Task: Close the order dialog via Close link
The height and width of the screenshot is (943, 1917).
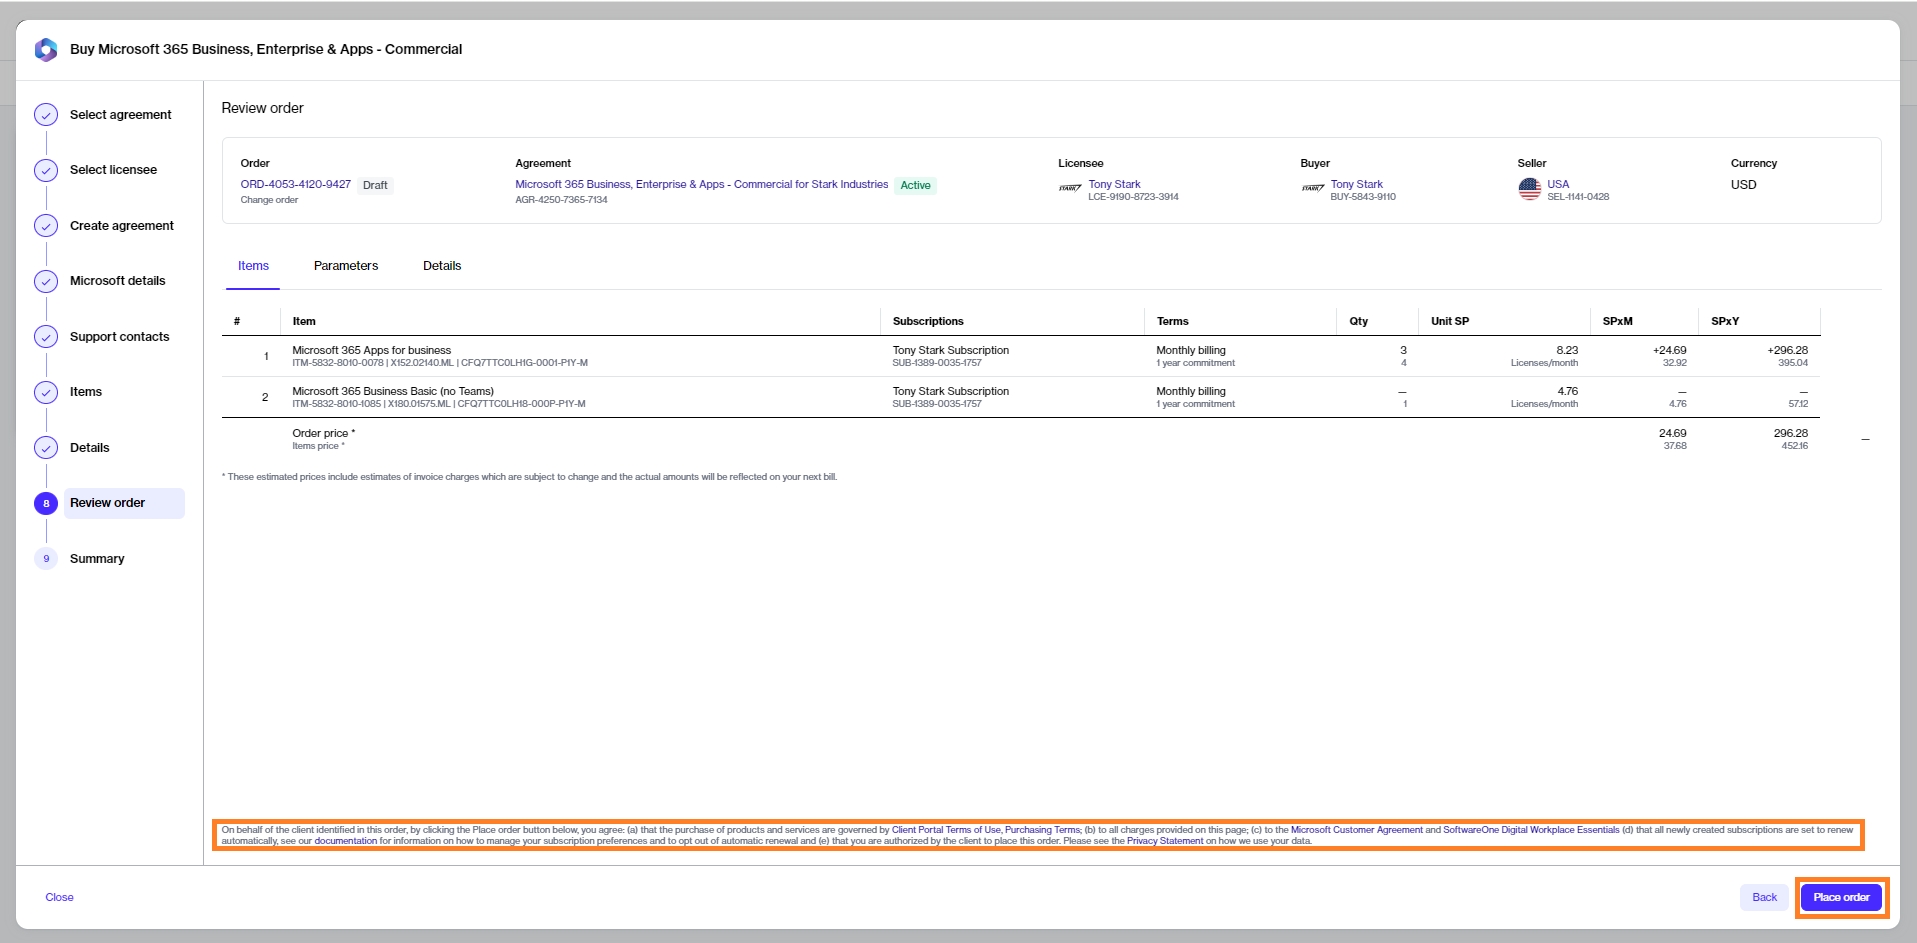Action: [x=59, y=897]
